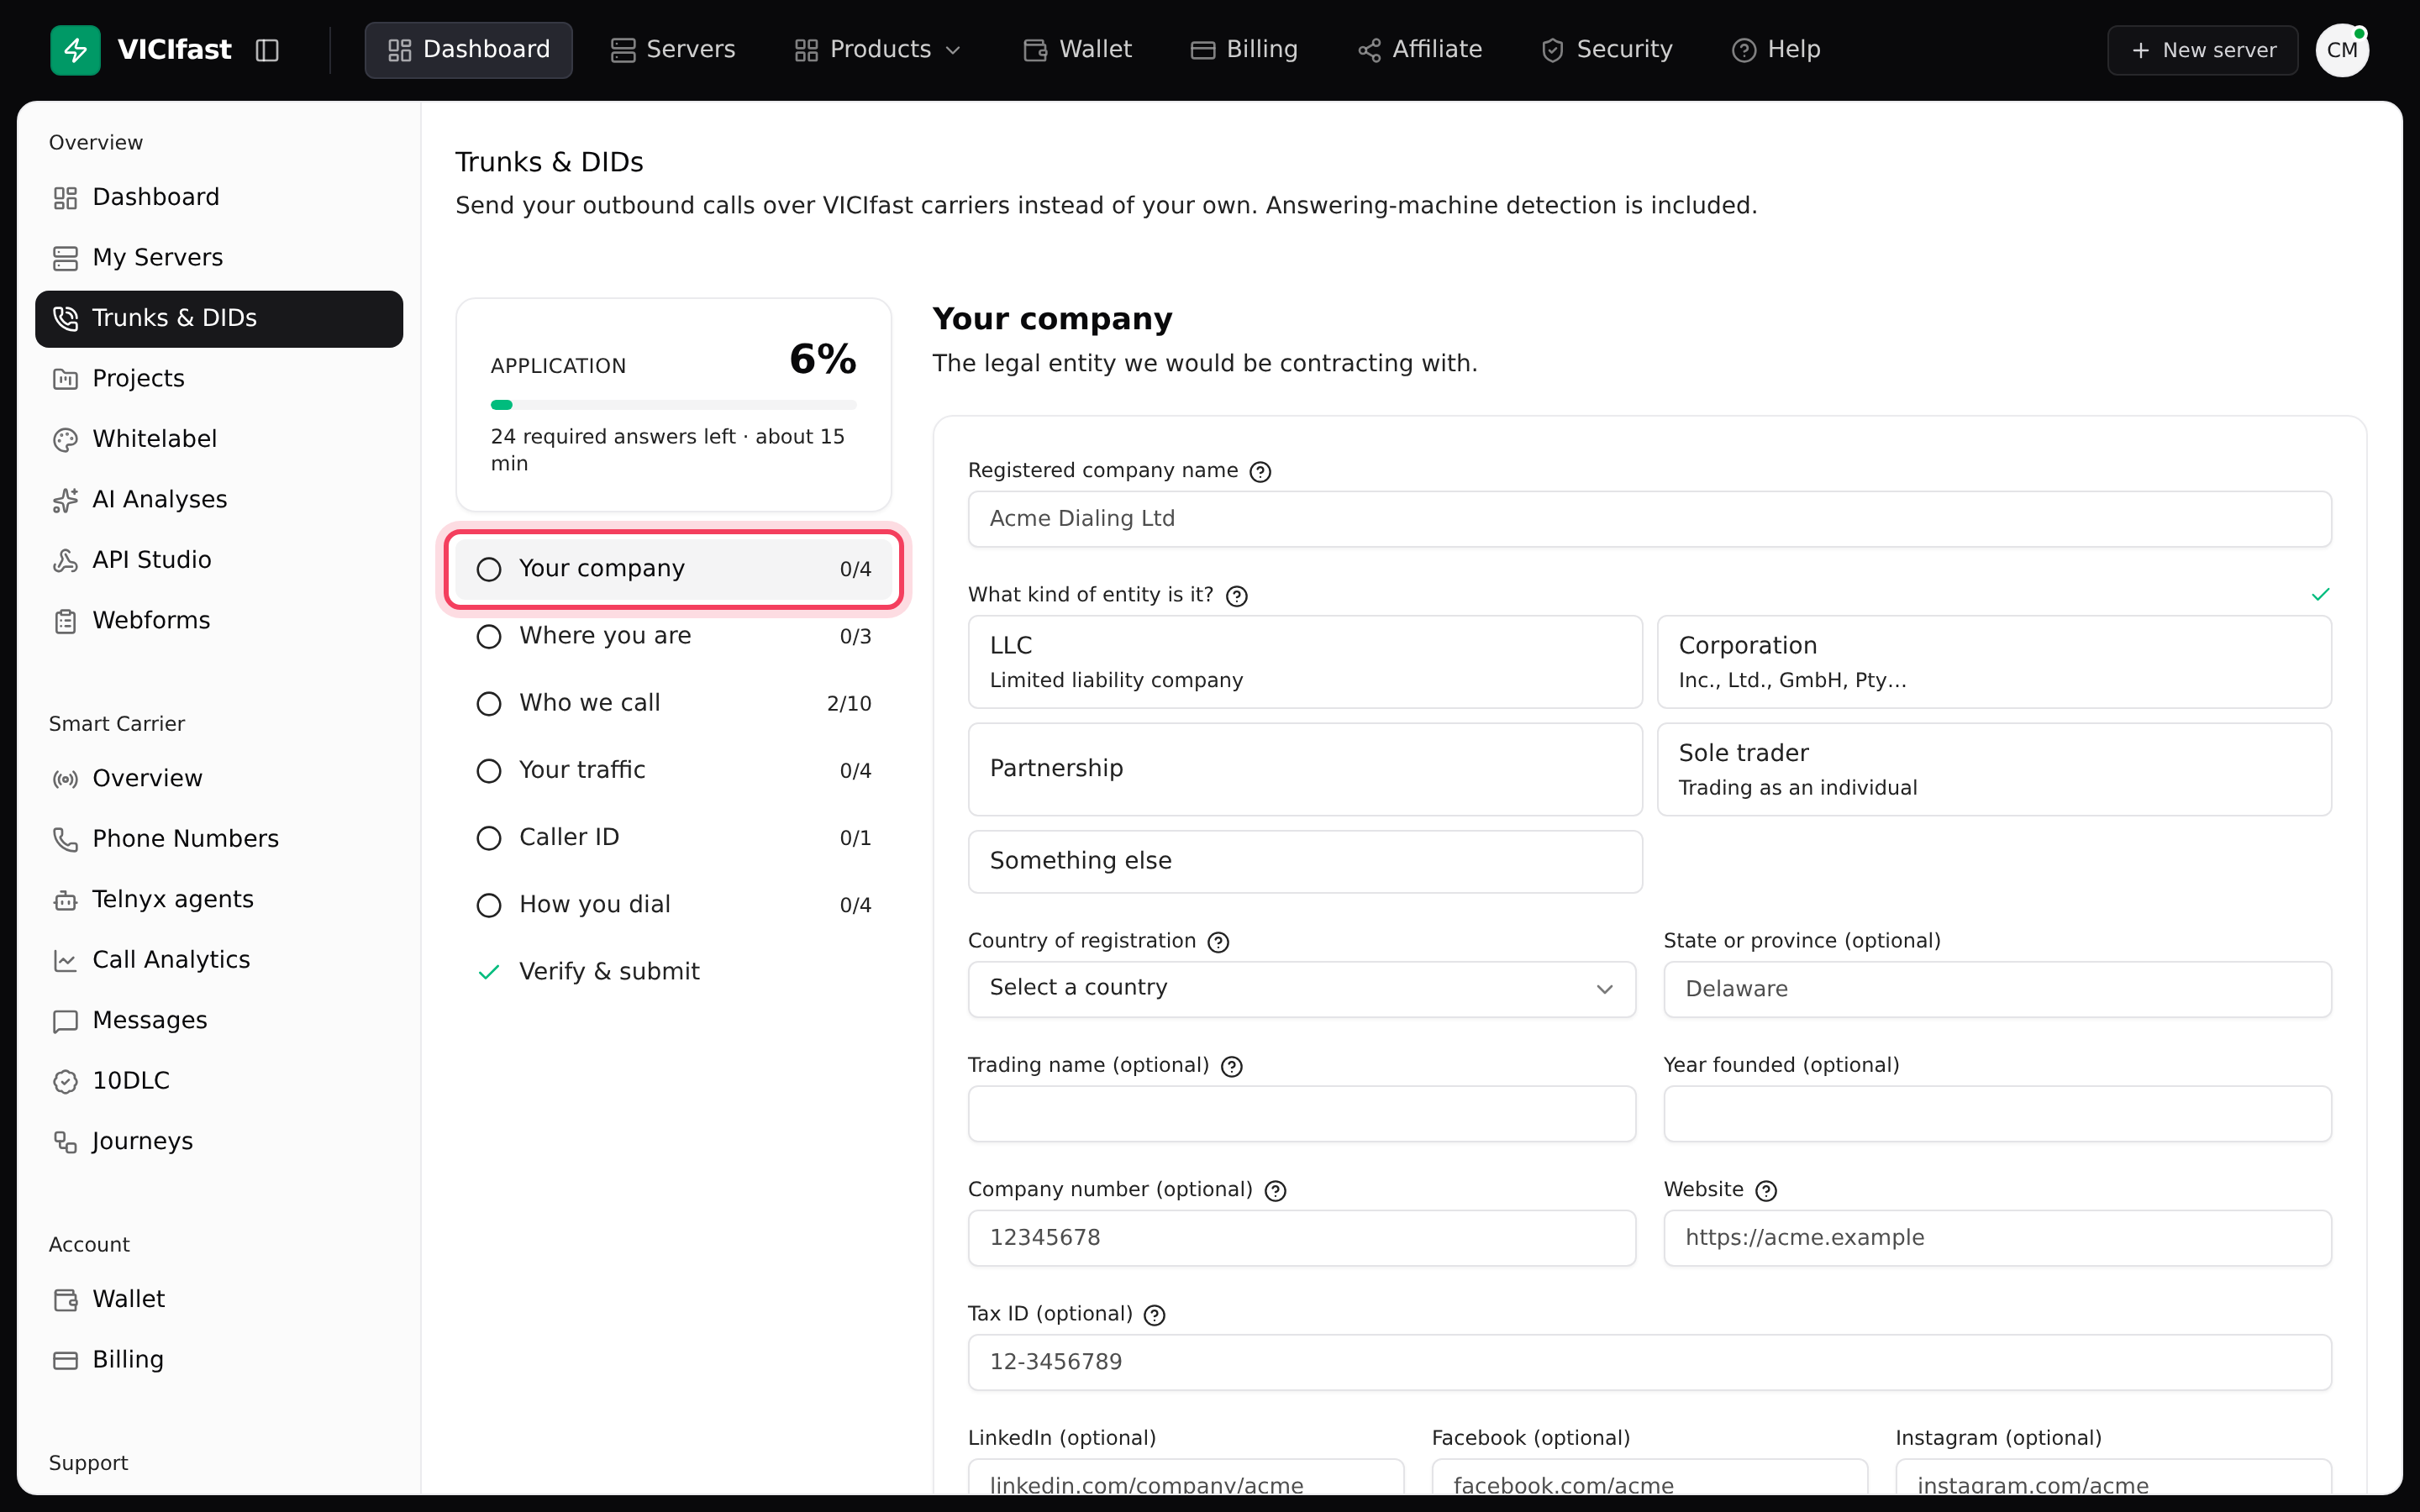
Task: Click the help icon next to Tax ID
Action: 1154,1315
